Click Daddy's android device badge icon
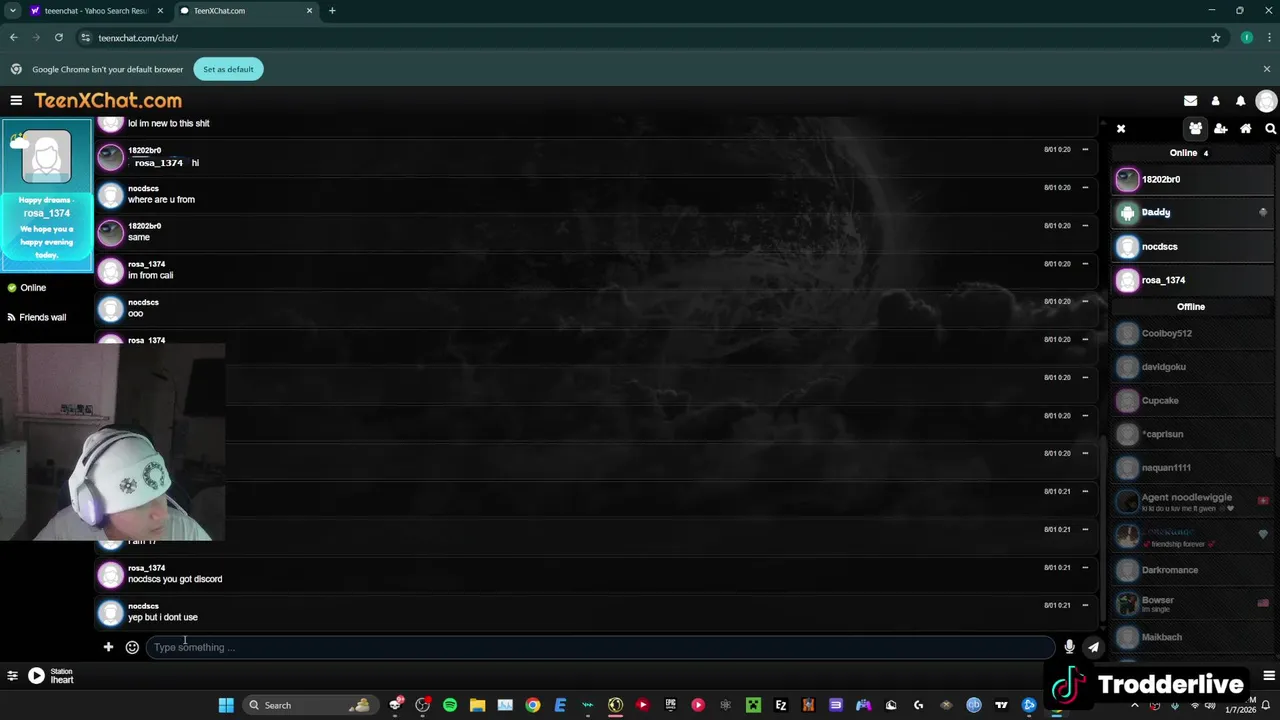1280x720 pixels. [x=1263, y=212]
